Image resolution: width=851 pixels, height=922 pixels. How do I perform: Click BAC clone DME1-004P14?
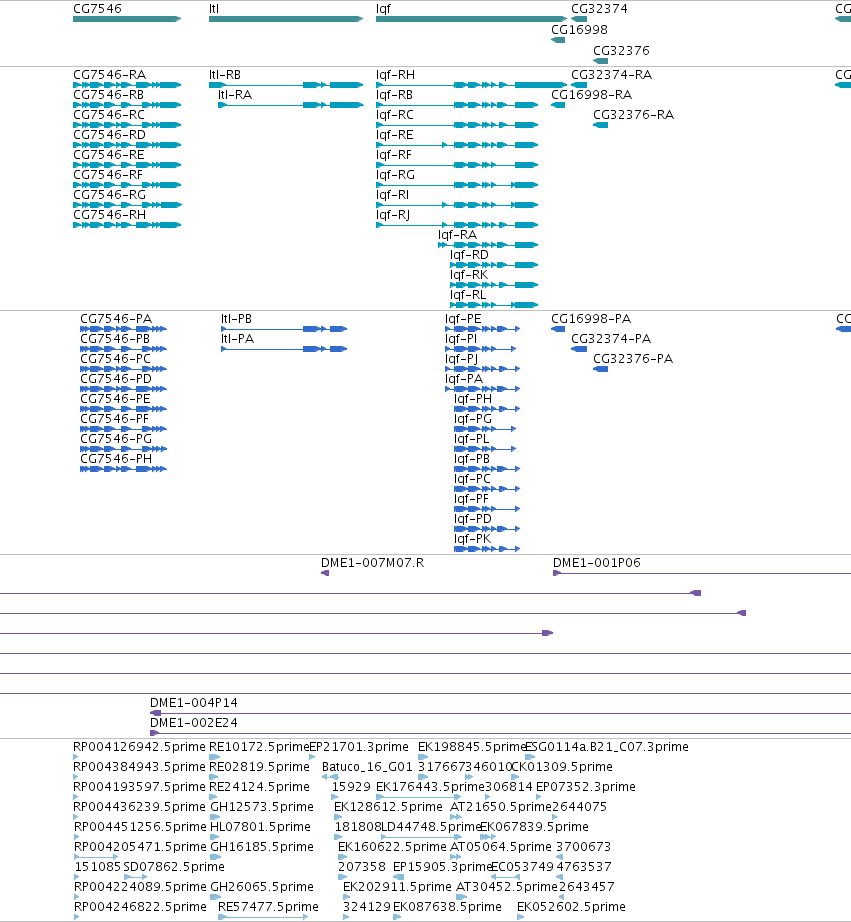[500, 713]
